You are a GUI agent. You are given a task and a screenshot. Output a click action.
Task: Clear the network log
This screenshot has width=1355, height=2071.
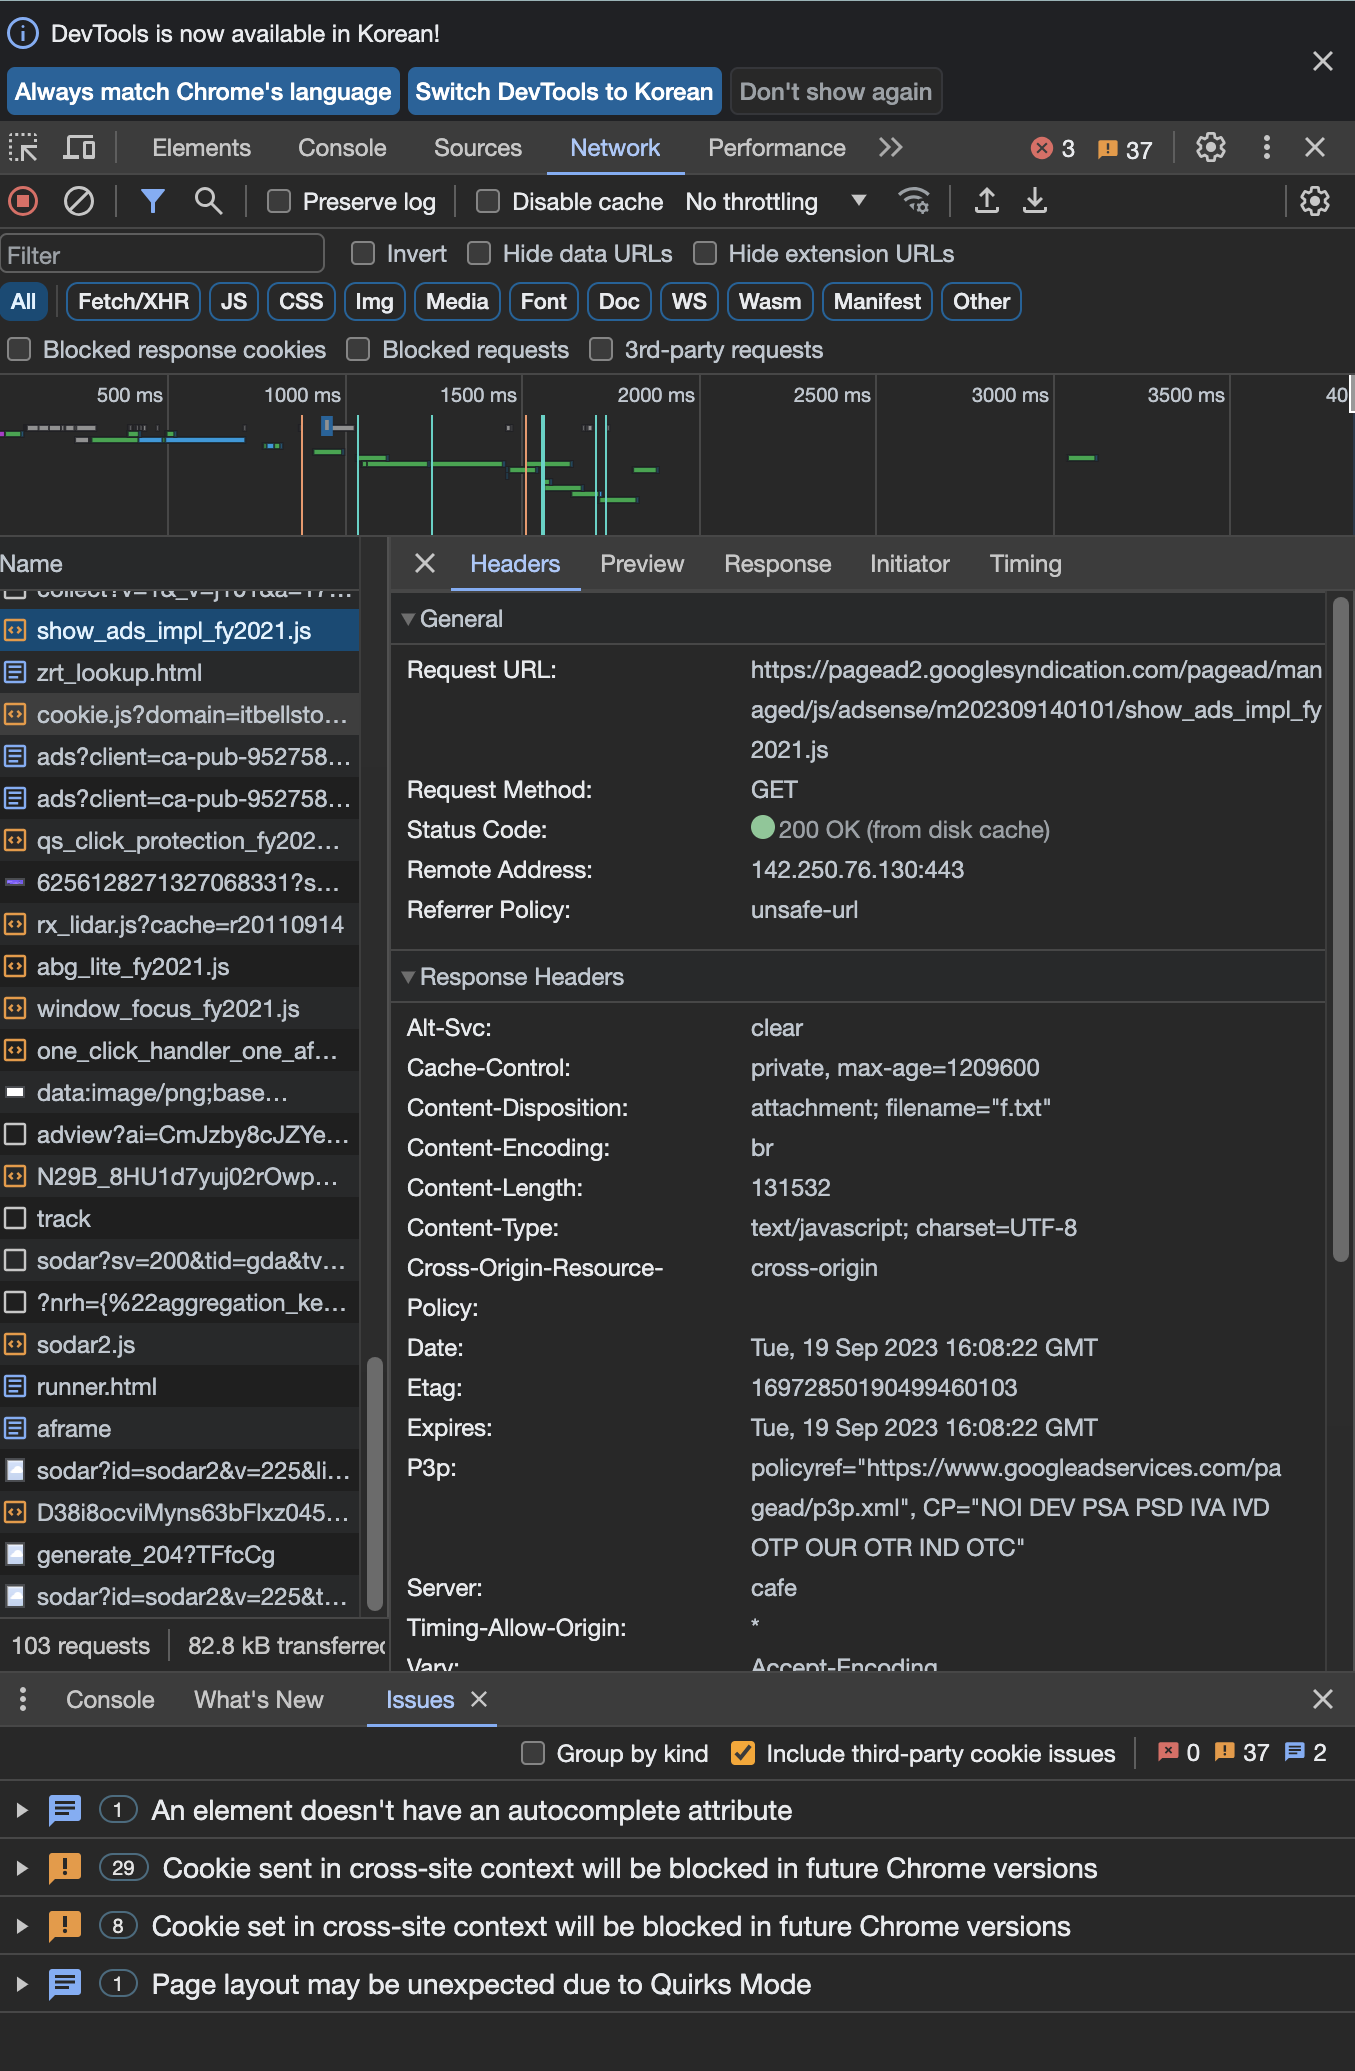coord(79,201)
